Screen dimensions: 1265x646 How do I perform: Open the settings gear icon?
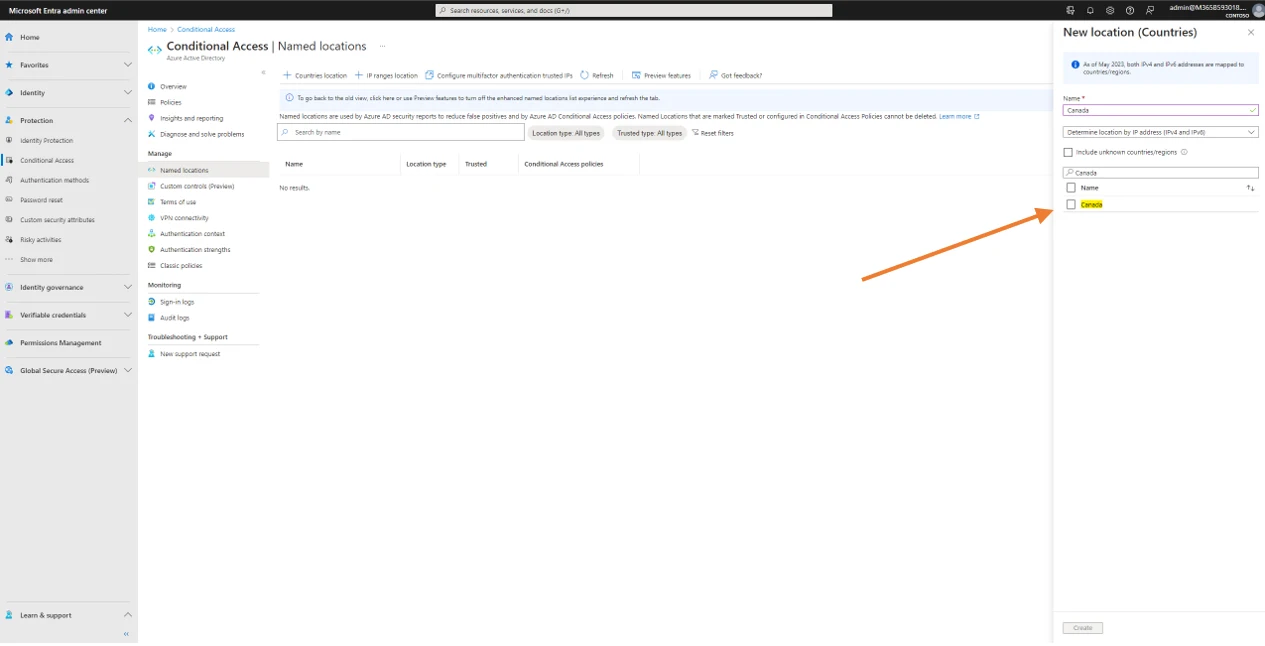tap(1110, 10)
